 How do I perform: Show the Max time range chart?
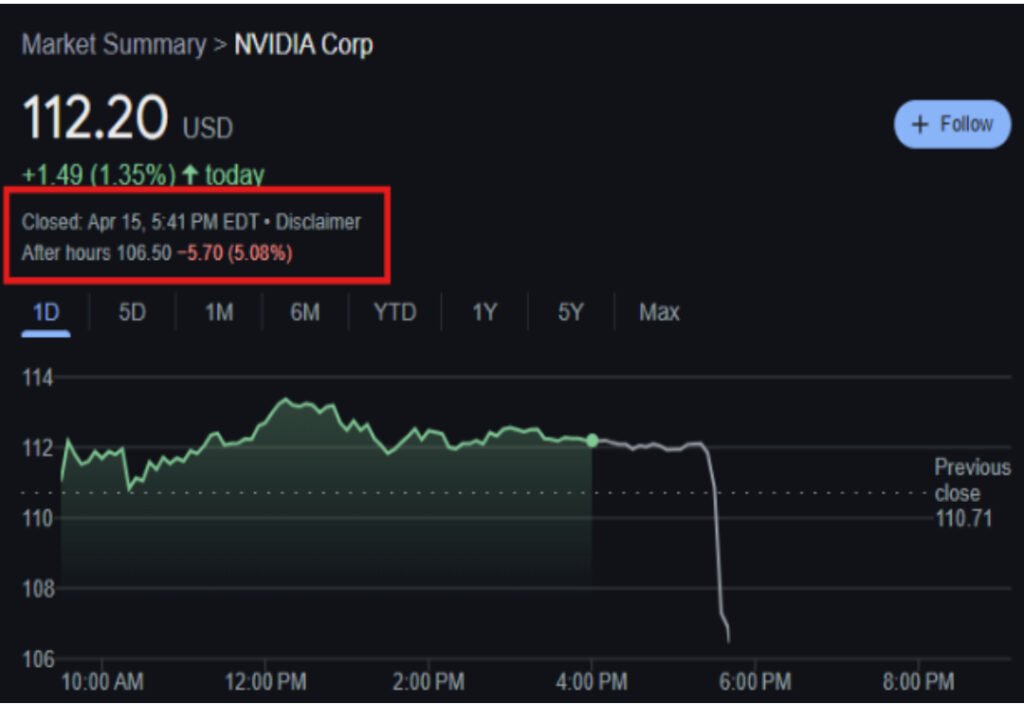659,312
